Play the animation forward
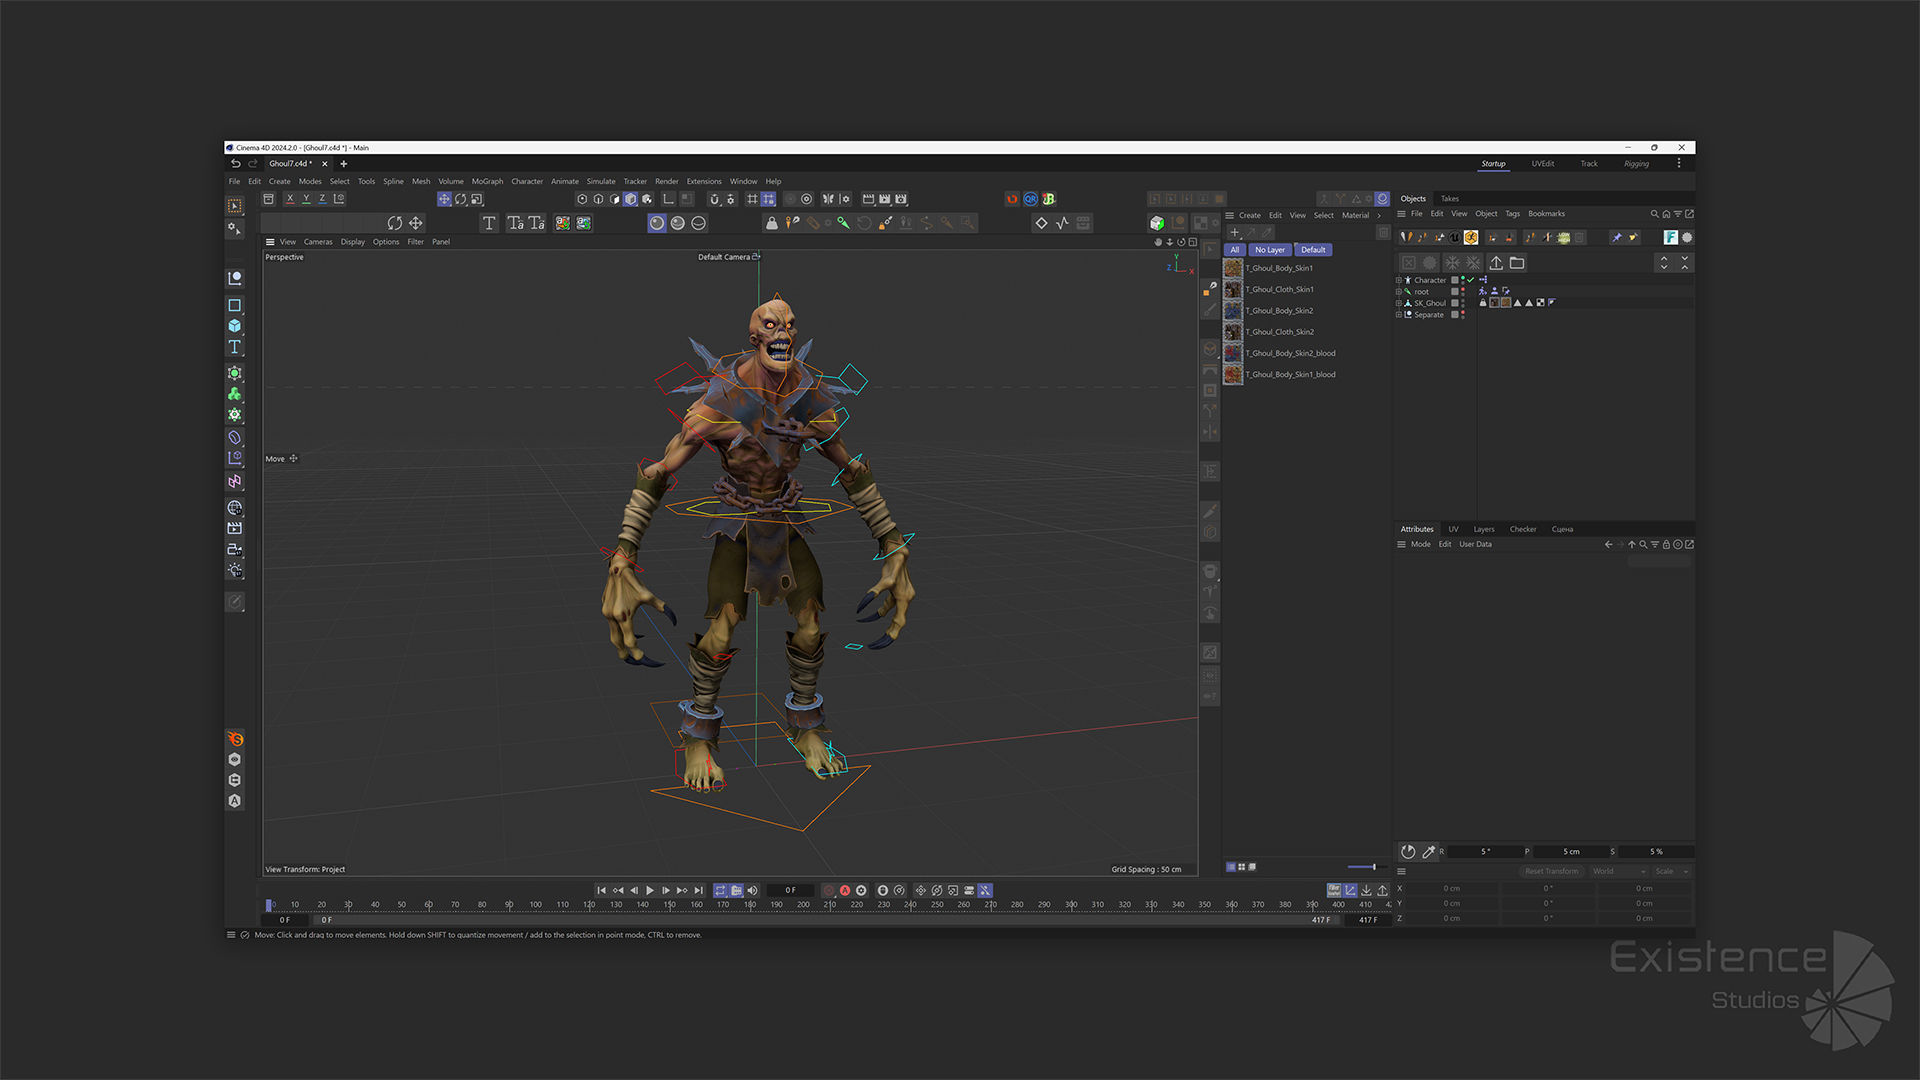This screenshot has height=1080, width=1920. click(650, 890)
